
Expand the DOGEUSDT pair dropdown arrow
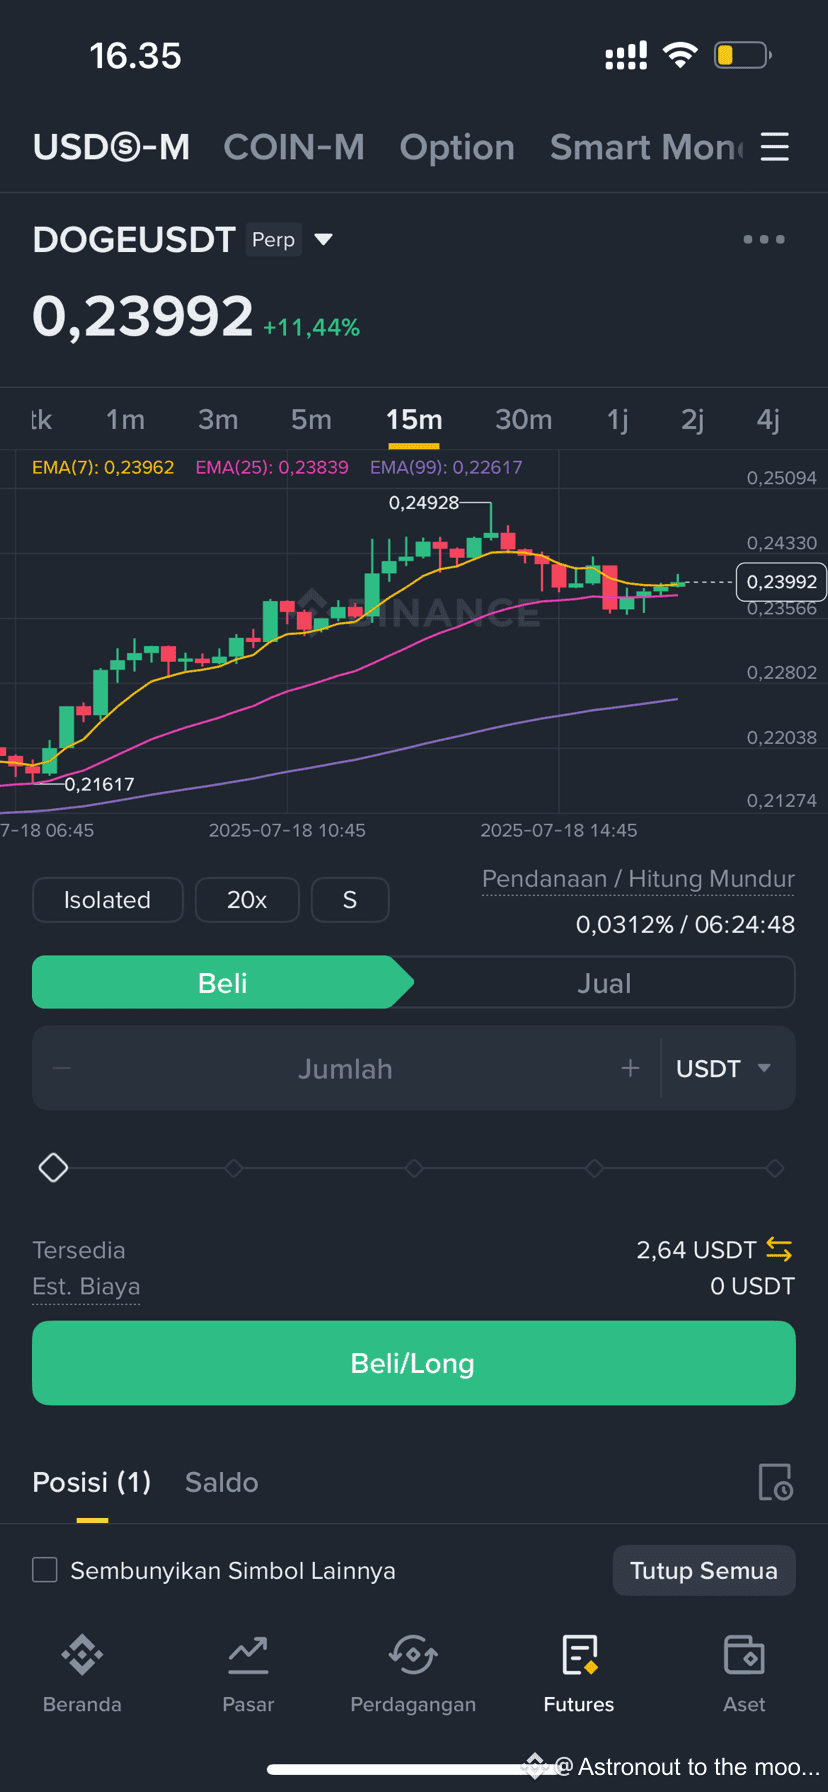[323, 240]
